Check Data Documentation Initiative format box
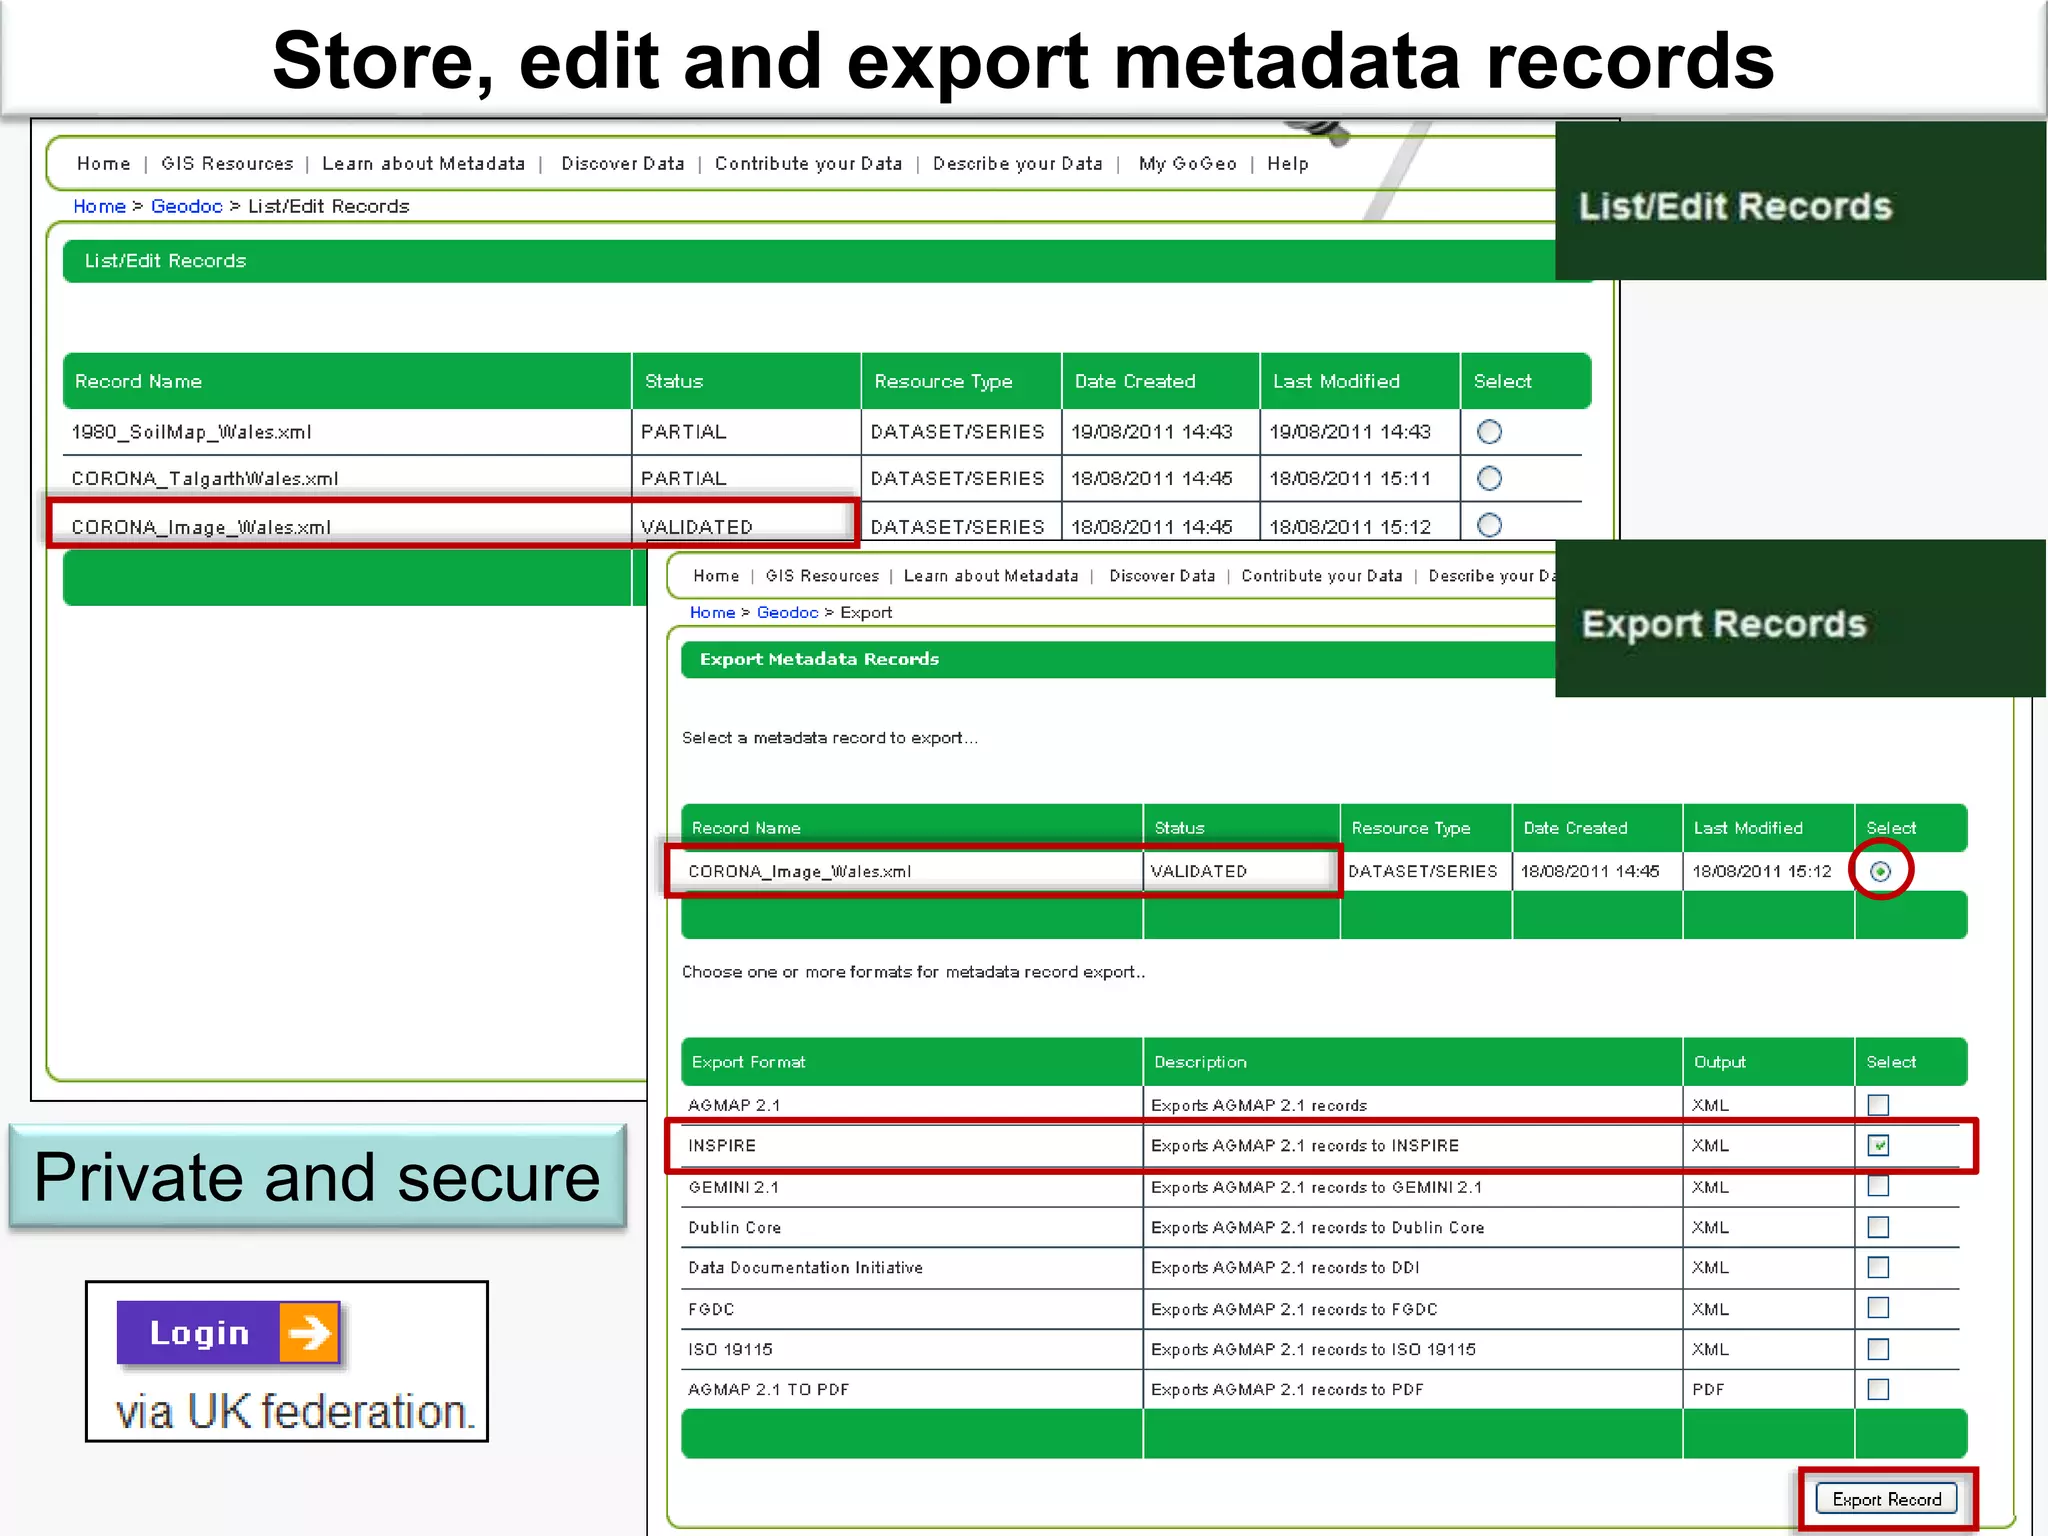Screen dimensions: 2048x1536 [x=1878, y=1267]
